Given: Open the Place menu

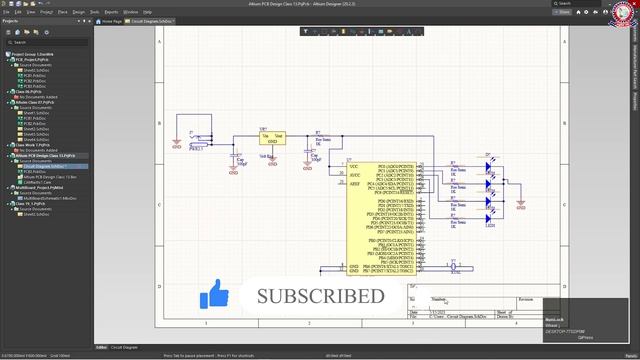Looking at the screenshot, I should tap(62, 12).
